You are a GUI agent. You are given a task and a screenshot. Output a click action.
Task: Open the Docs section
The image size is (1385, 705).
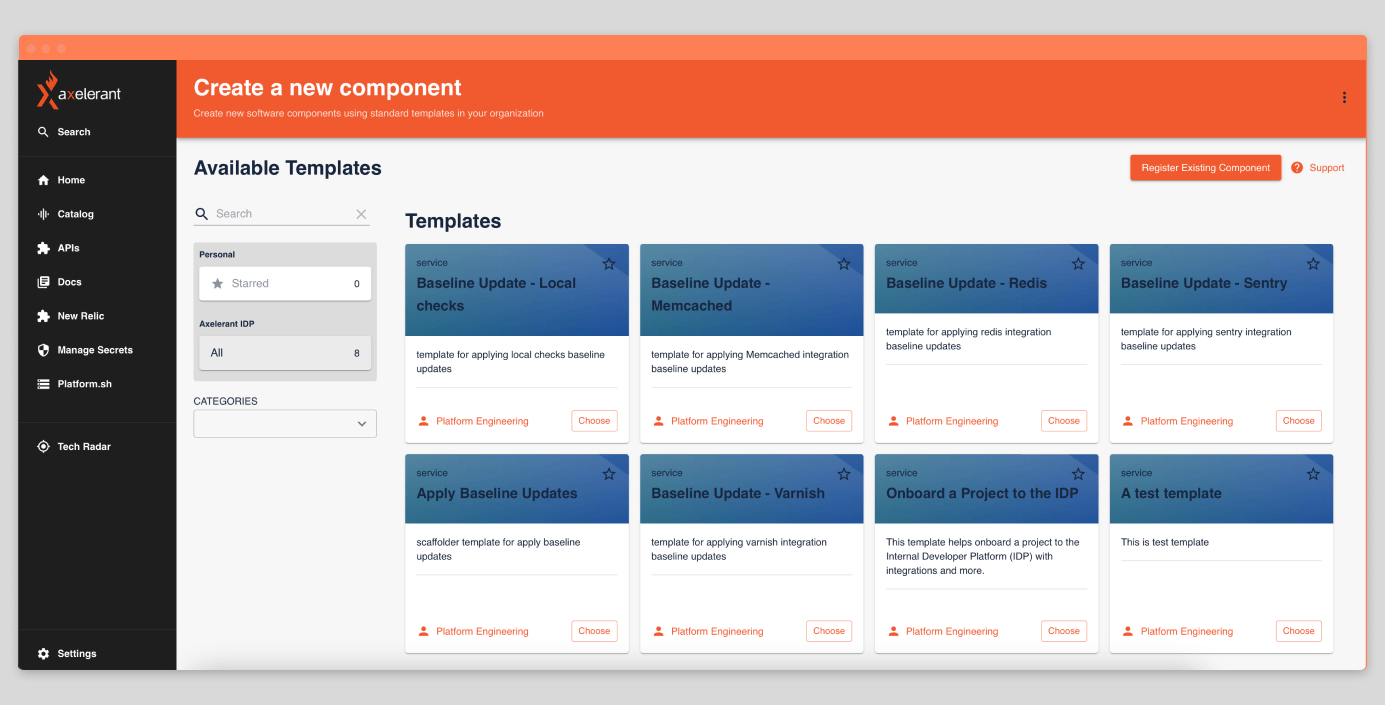point(70,282)
